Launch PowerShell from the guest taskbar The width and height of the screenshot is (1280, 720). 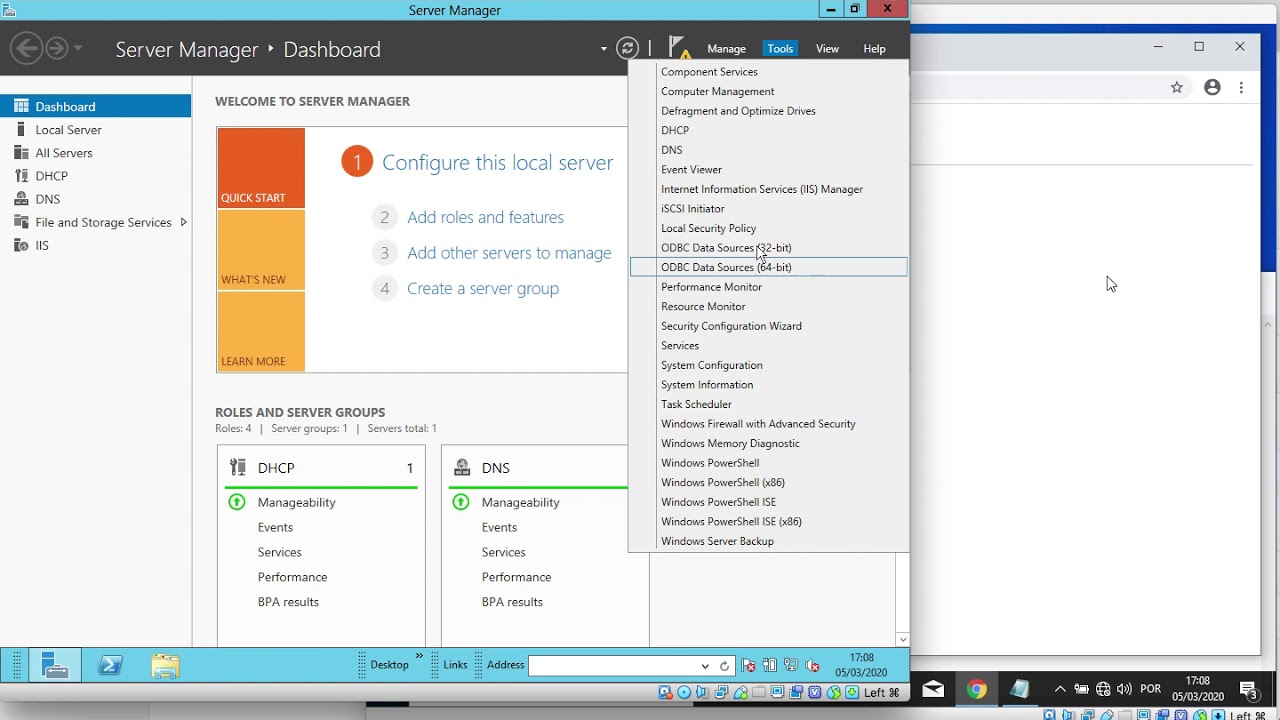pos(110,665)
